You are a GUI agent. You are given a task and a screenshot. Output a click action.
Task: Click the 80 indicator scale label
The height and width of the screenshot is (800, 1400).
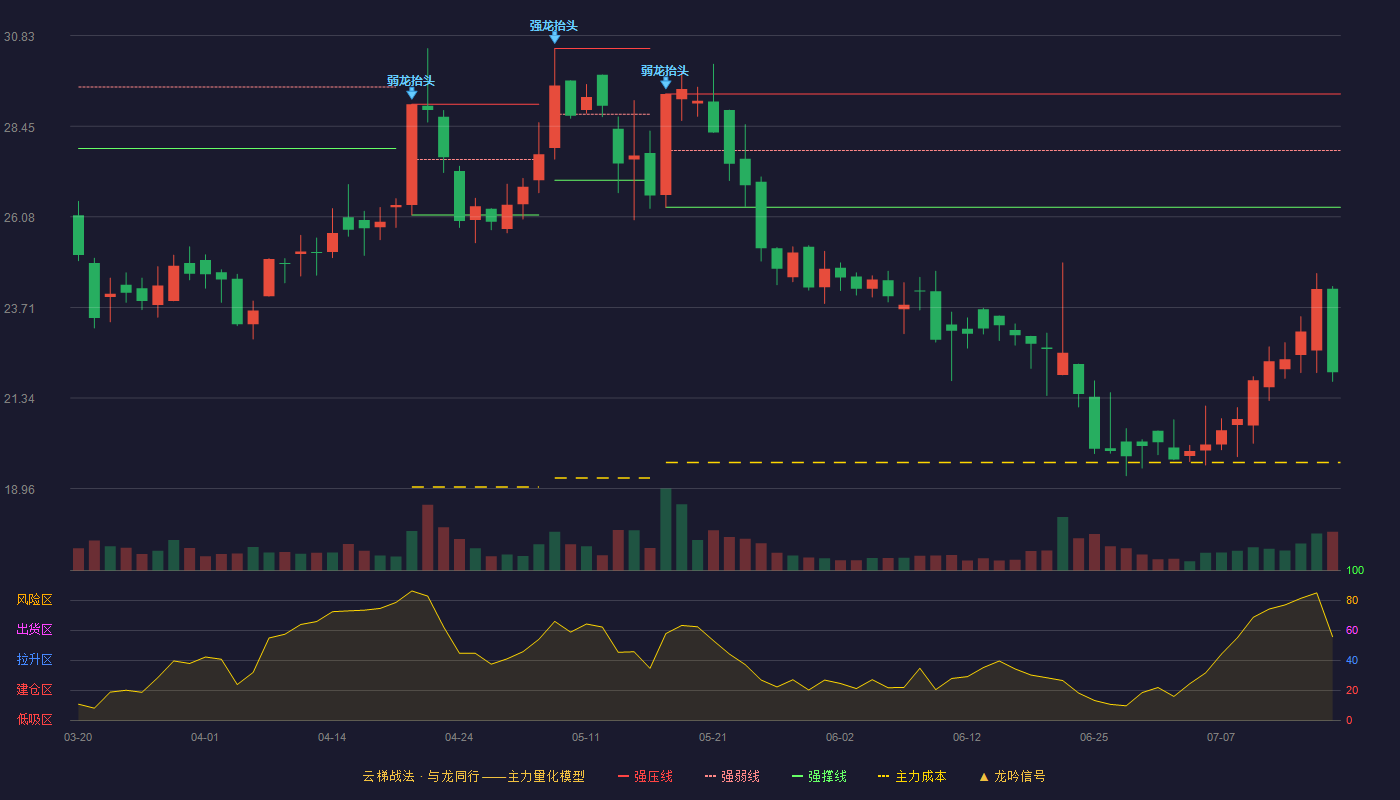(1352, 600)
